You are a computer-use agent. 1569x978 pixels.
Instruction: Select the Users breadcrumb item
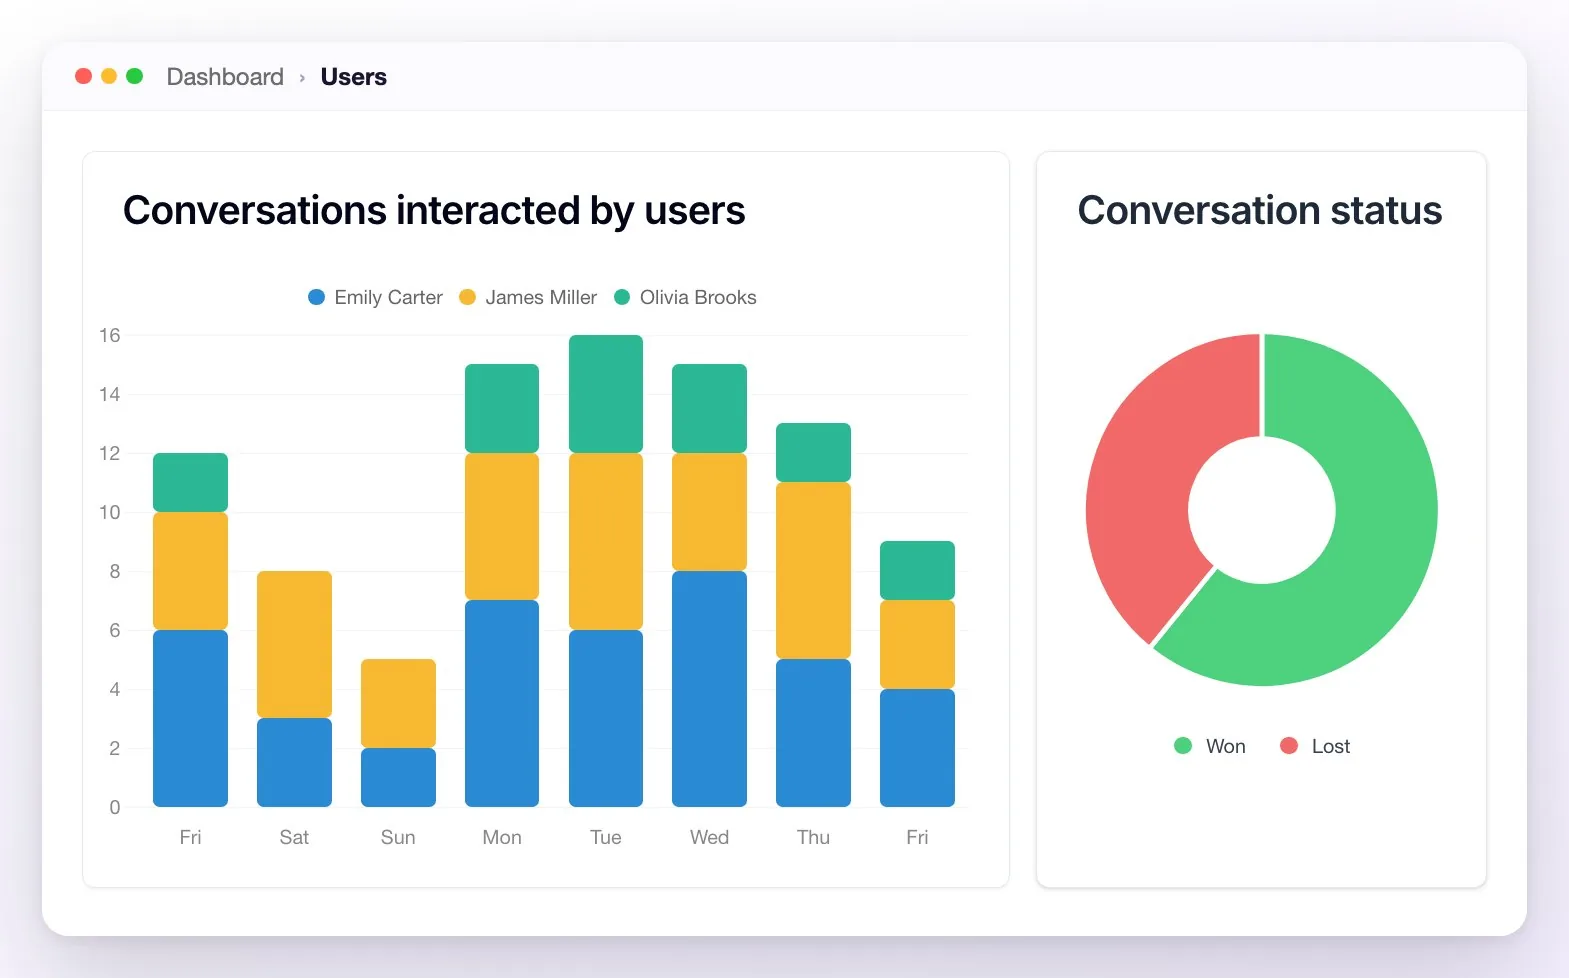click(x=353, y=77)
